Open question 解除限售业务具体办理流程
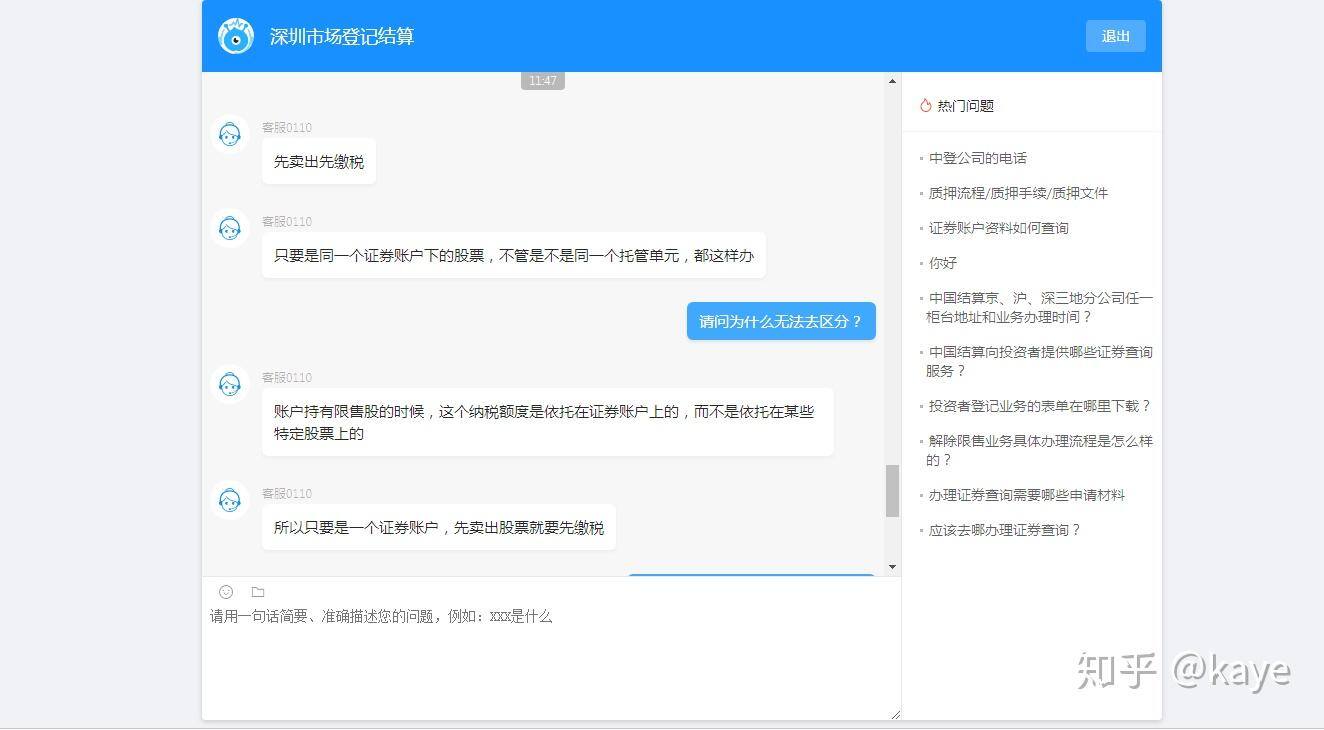 coord(1039,450)
